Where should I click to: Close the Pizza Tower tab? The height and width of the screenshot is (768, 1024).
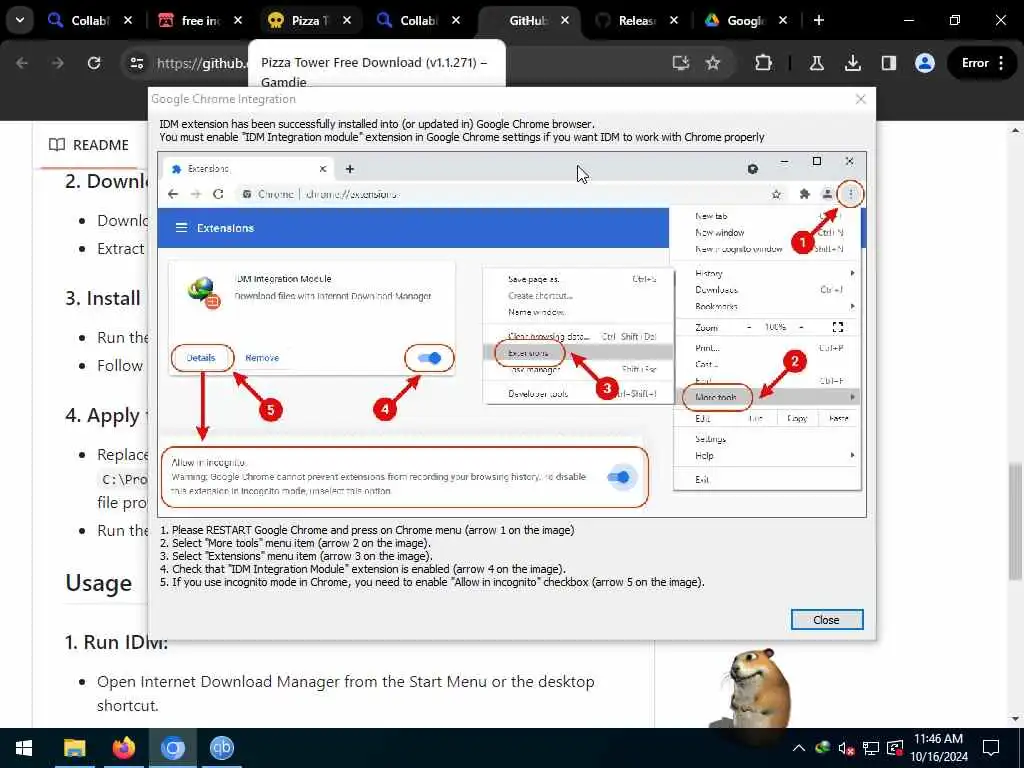tap(347, 21)
